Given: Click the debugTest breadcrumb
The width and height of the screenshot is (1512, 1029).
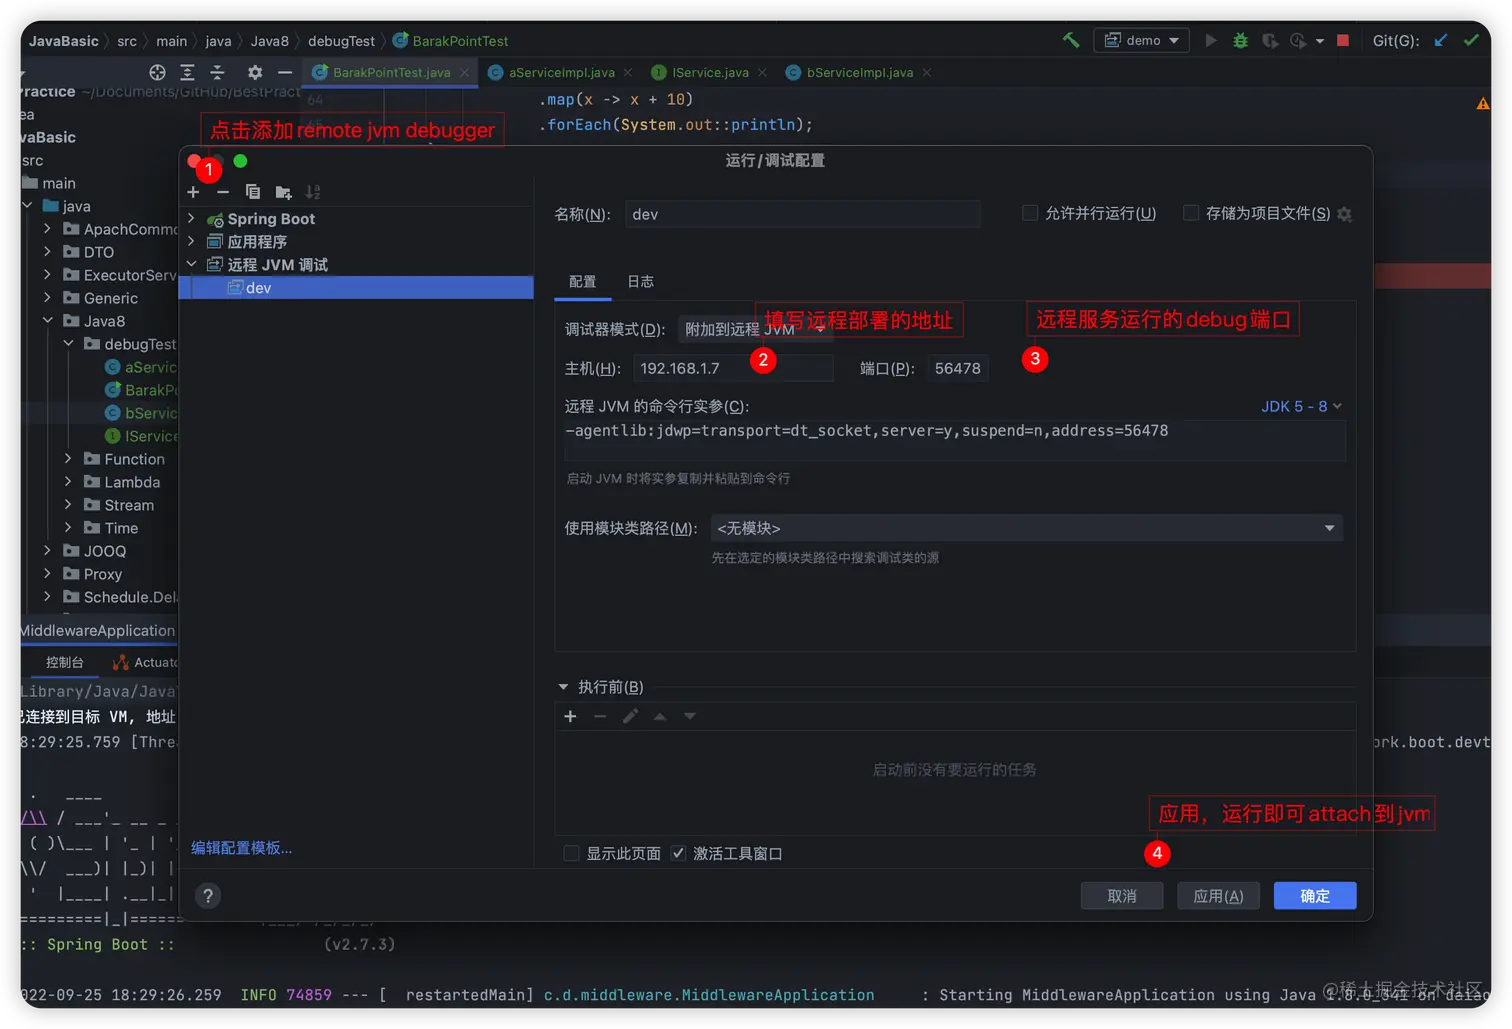Looking at the screenshot, I should tap(341, 41).
